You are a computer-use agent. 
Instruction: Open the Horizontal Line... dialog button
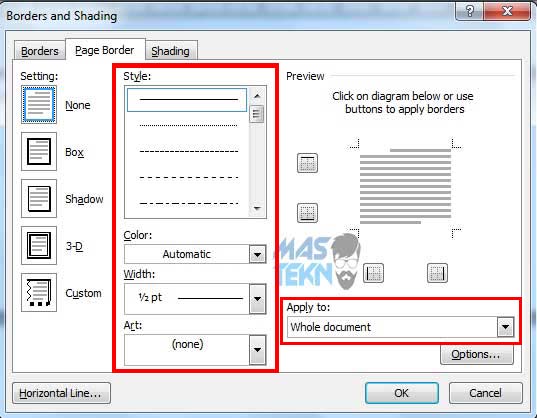click(61, 393)
